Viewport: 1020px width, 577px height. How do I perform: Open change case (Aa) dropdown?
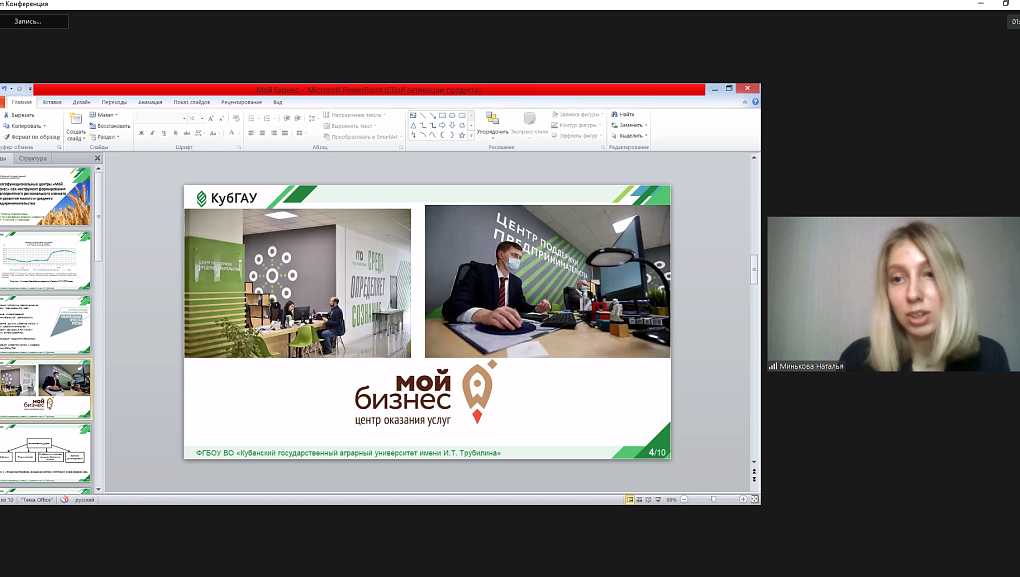(x=215, y=133)
